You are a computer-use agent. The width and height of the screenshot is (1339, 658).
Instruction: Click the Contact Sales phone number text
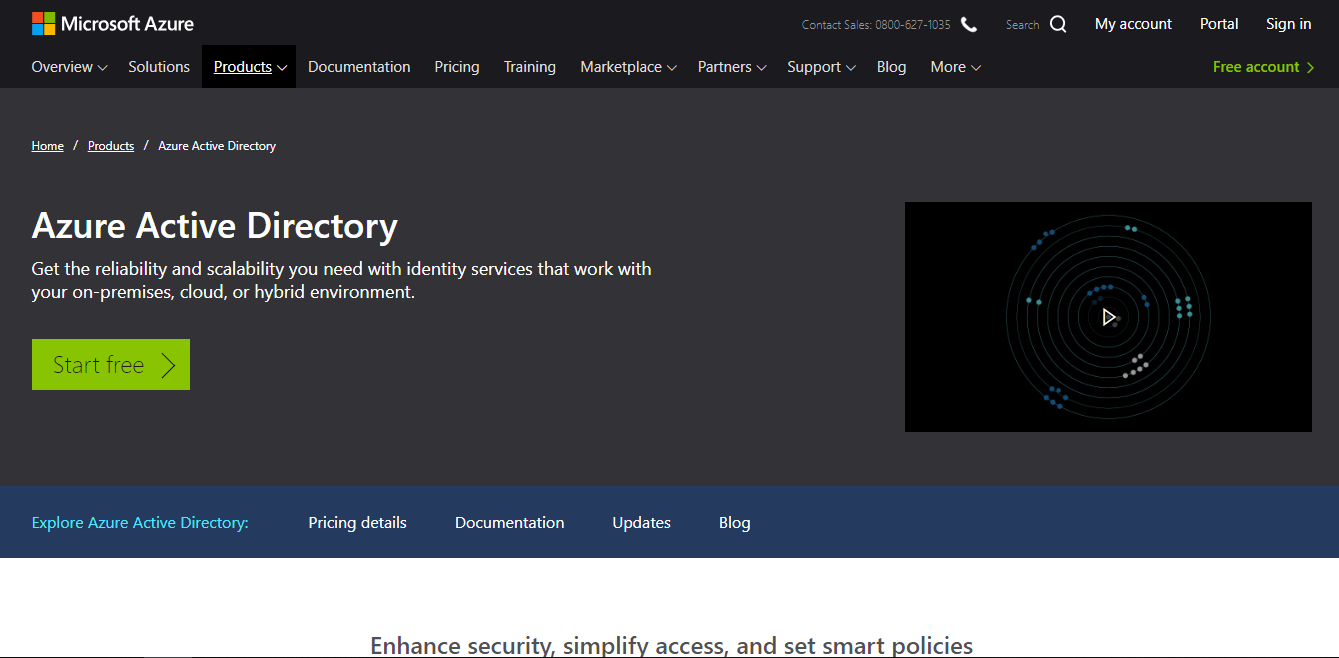[876, 25]
